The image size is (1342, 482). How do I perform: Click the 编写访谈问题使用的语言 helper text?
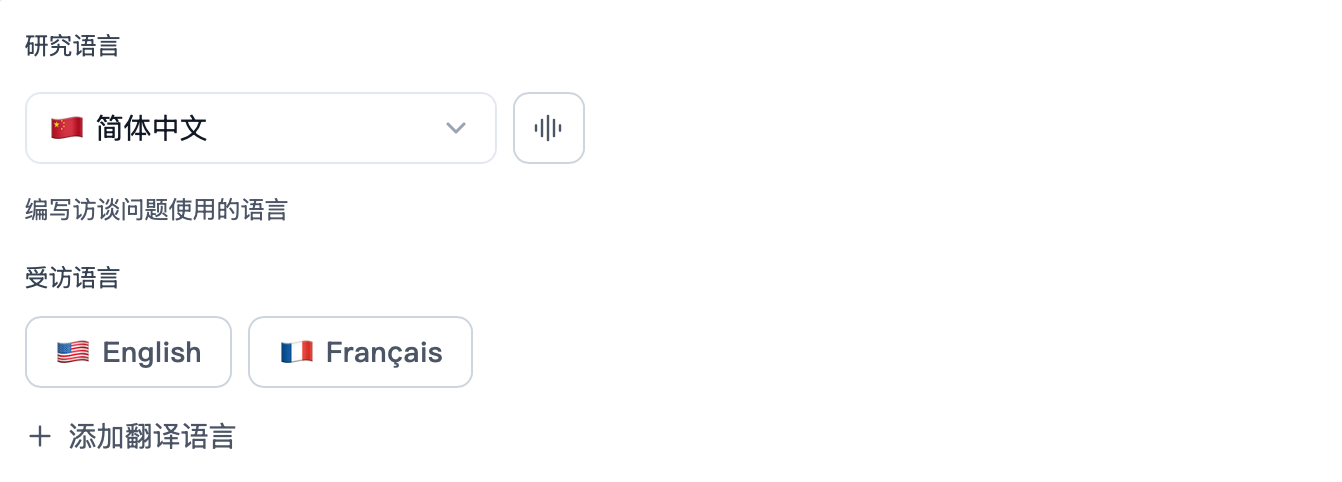coord(156,210)
